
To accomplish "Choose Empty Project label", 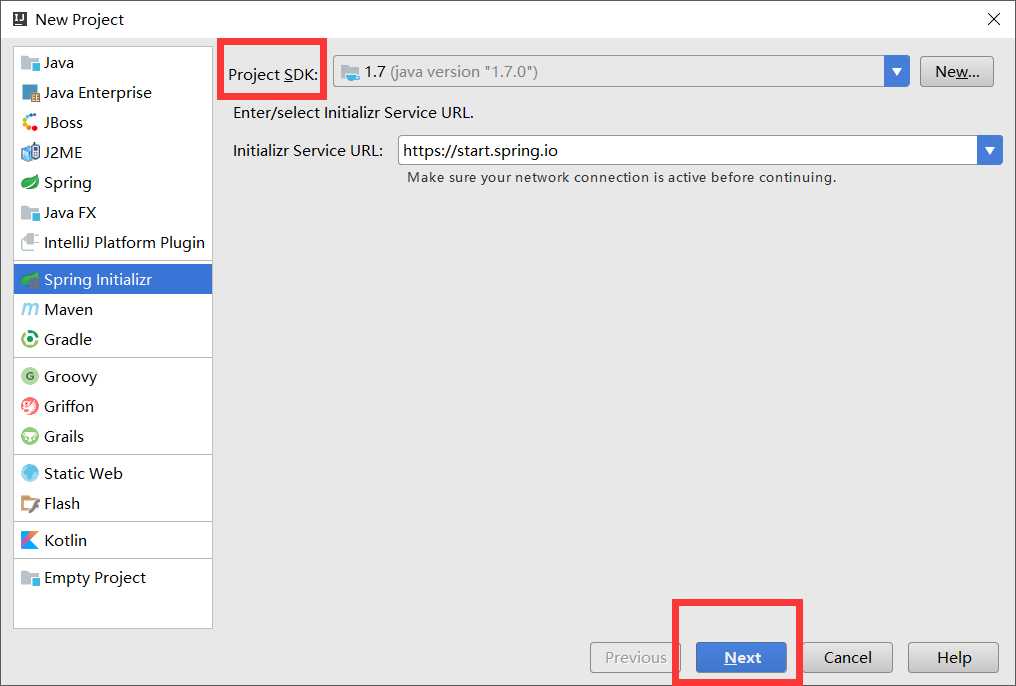I will click(x=95, y=578).
